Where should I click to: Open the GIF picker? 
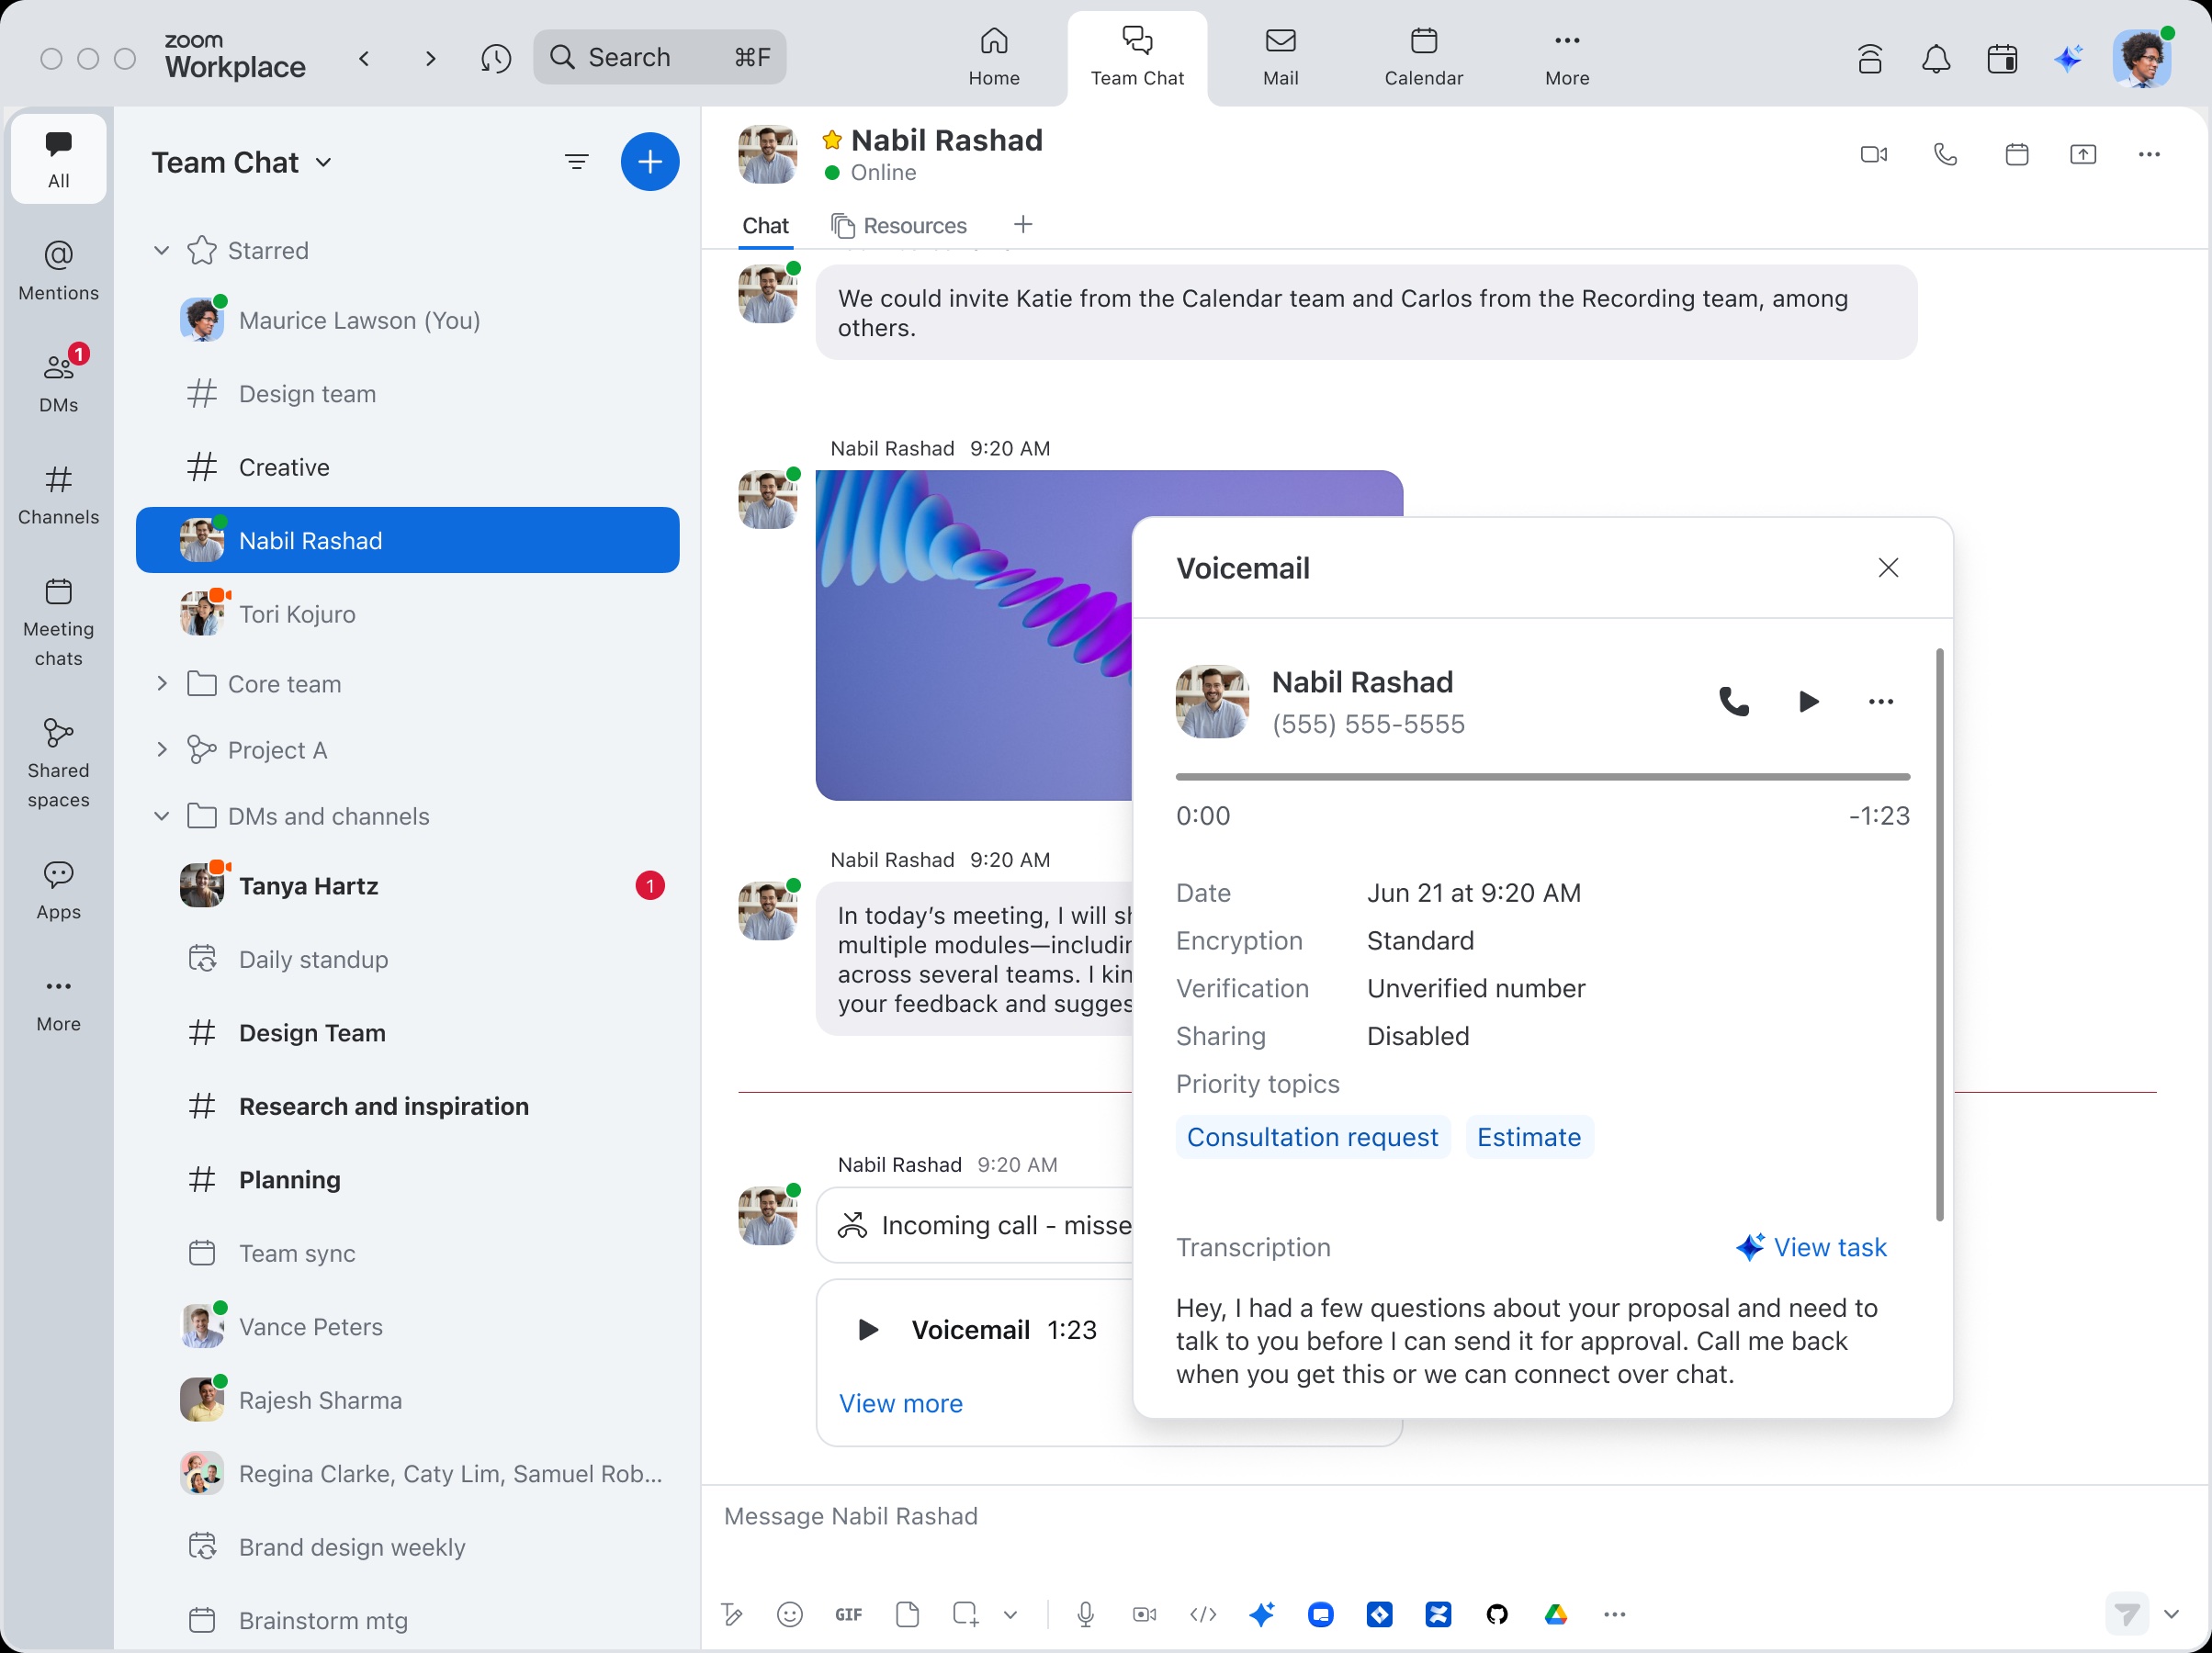point(848,1614)
